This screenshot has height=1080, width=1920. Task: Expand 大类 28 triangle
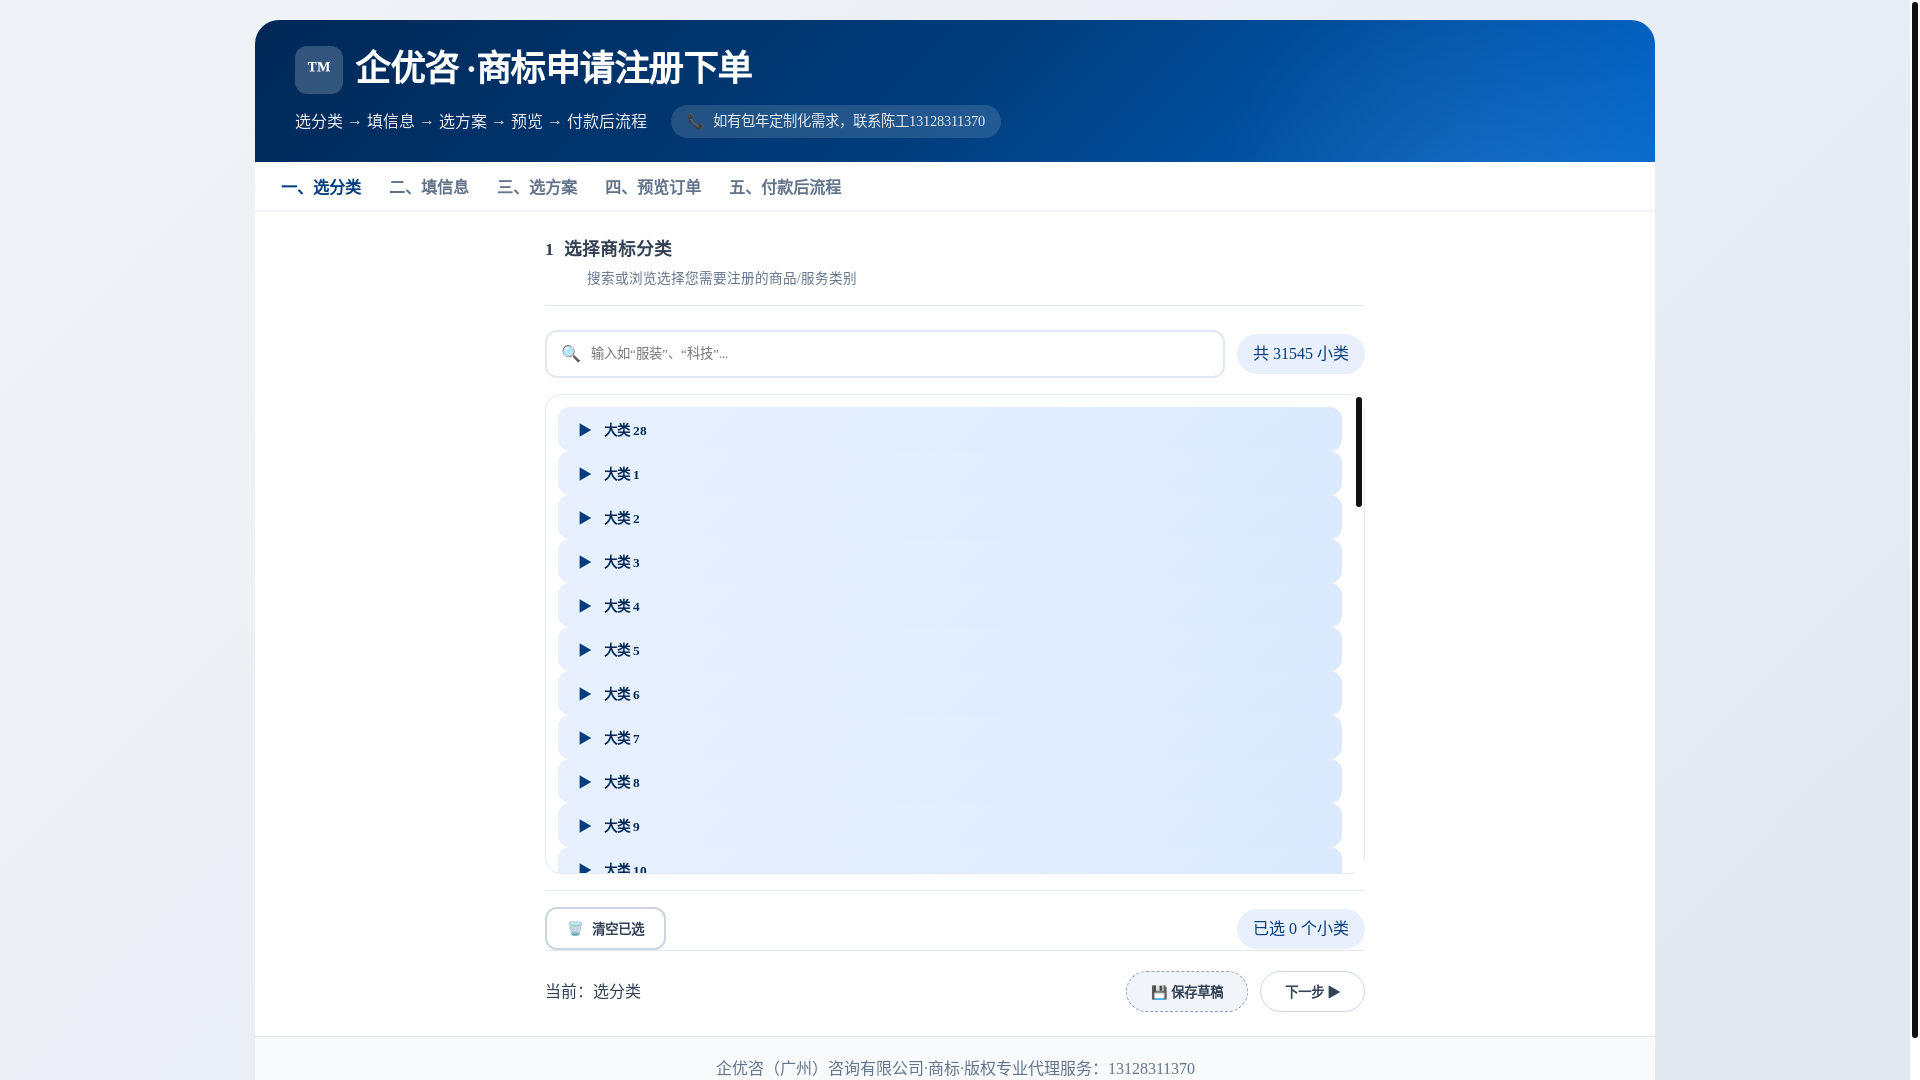click(x=585, y=430)
